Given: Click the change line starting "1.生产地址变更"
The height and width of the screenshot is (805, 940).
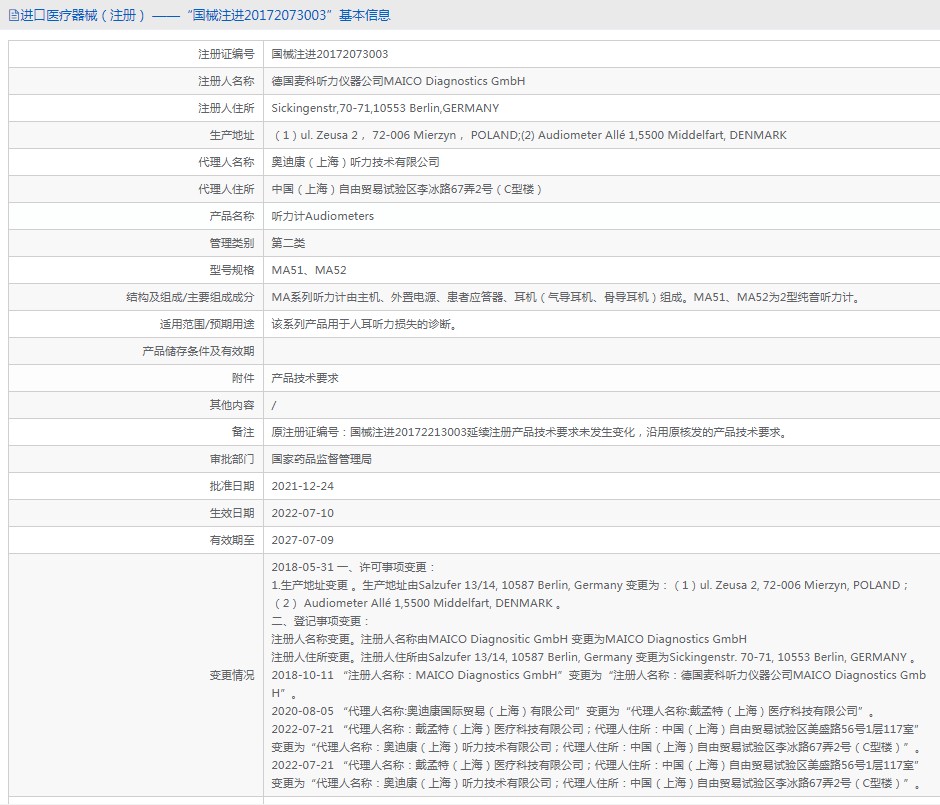Looking at the screenshot, I should point(590,594).
